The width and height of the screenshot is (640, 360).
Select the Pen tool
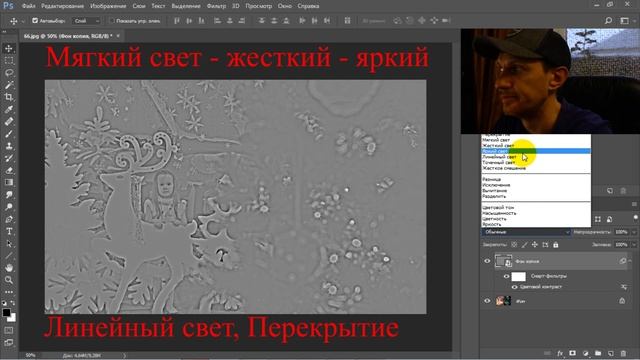[9, 219]
